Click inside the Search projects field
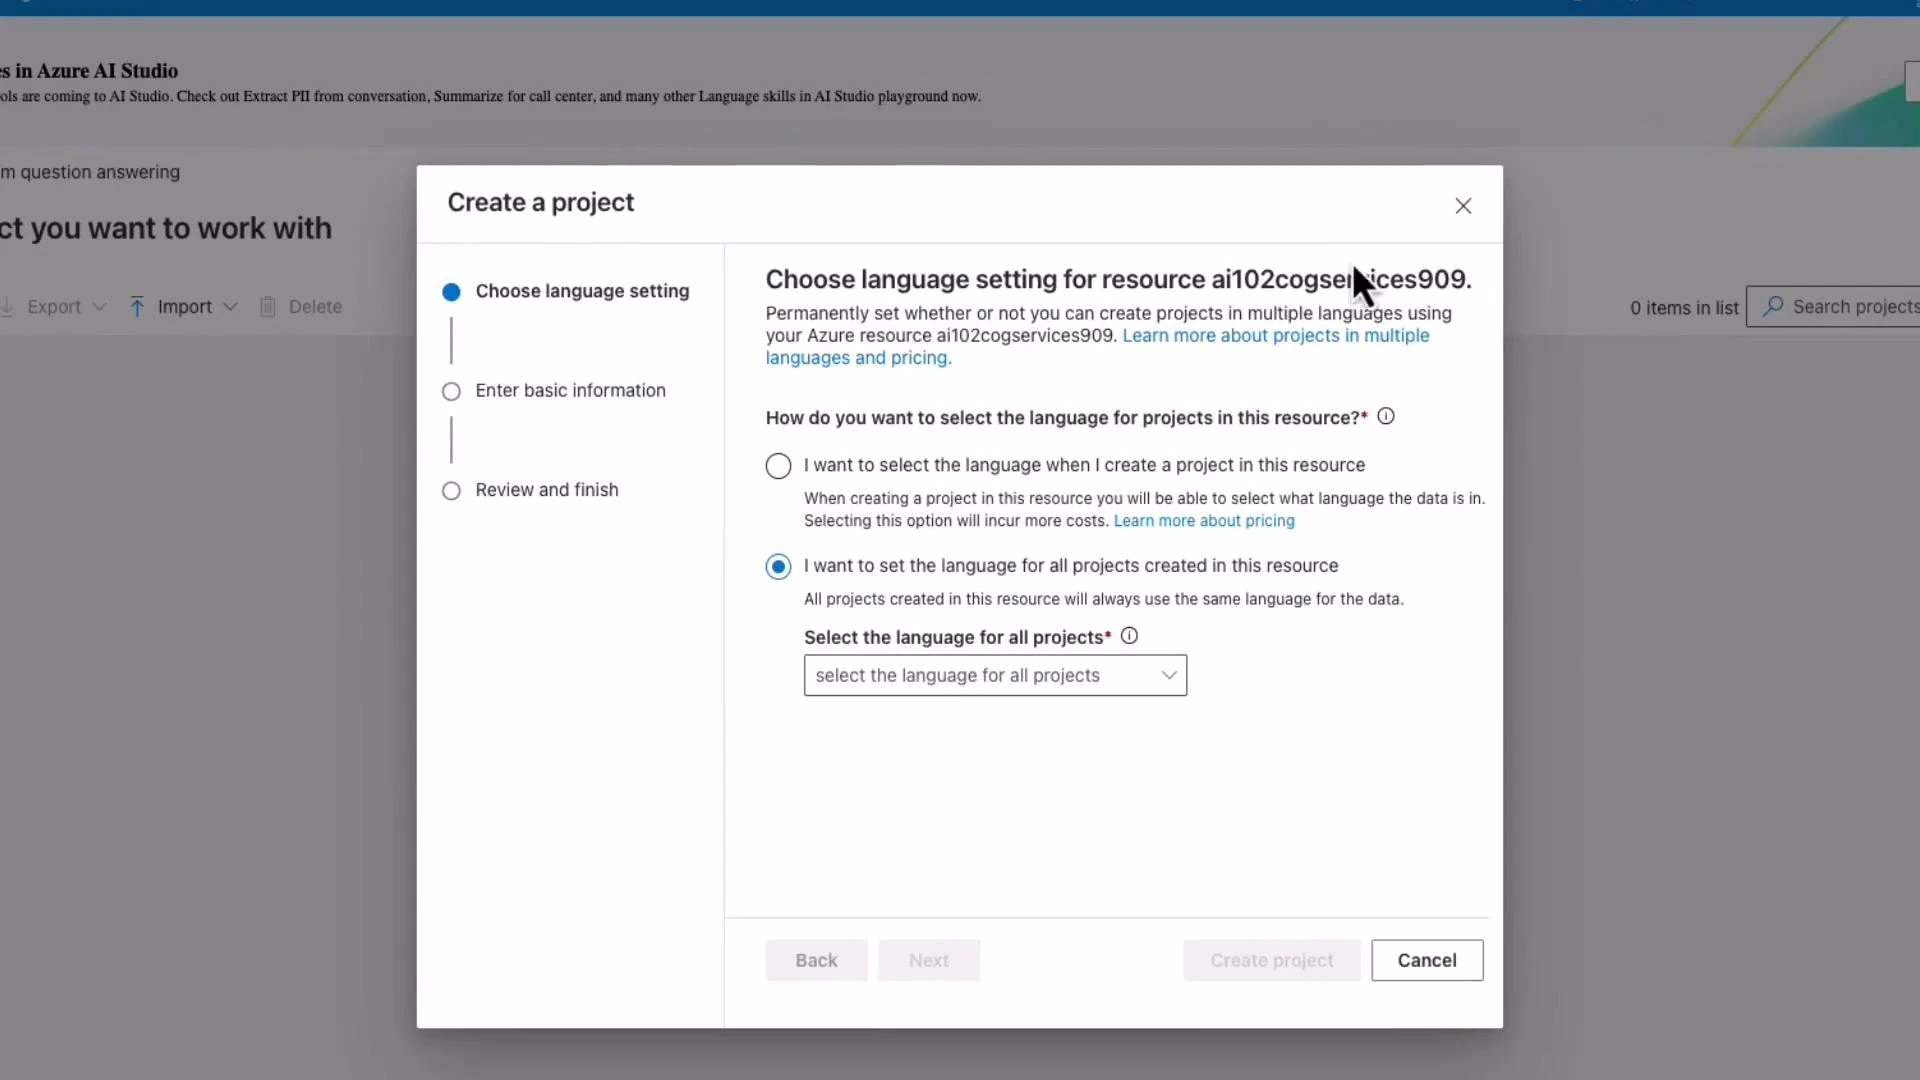 1850,306
